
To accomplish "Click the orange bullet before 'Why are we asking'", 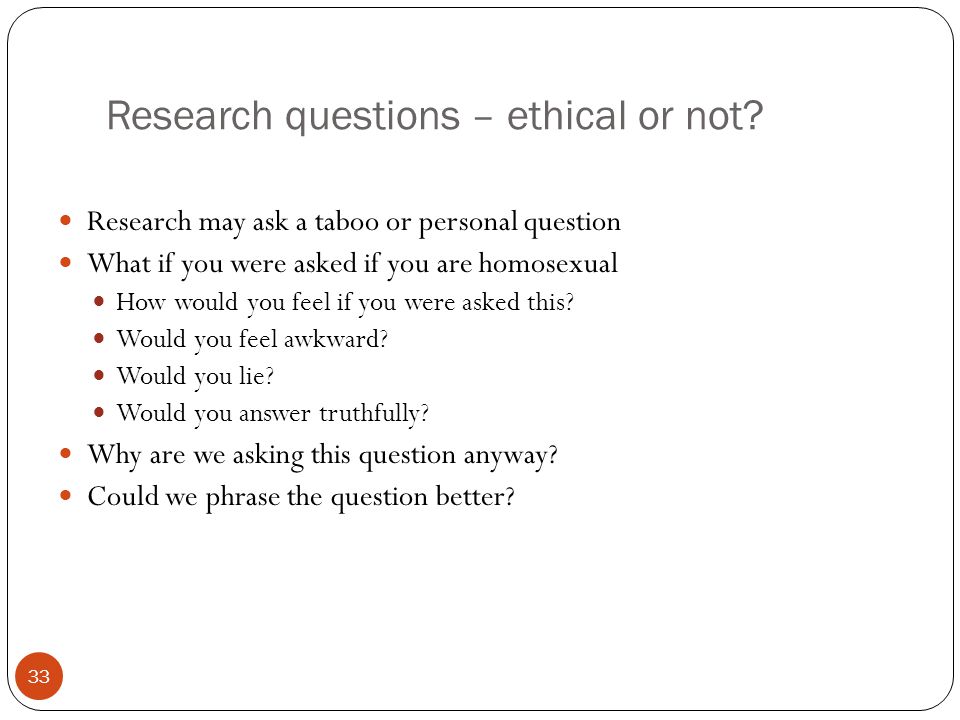I will [x=66, y=454].
